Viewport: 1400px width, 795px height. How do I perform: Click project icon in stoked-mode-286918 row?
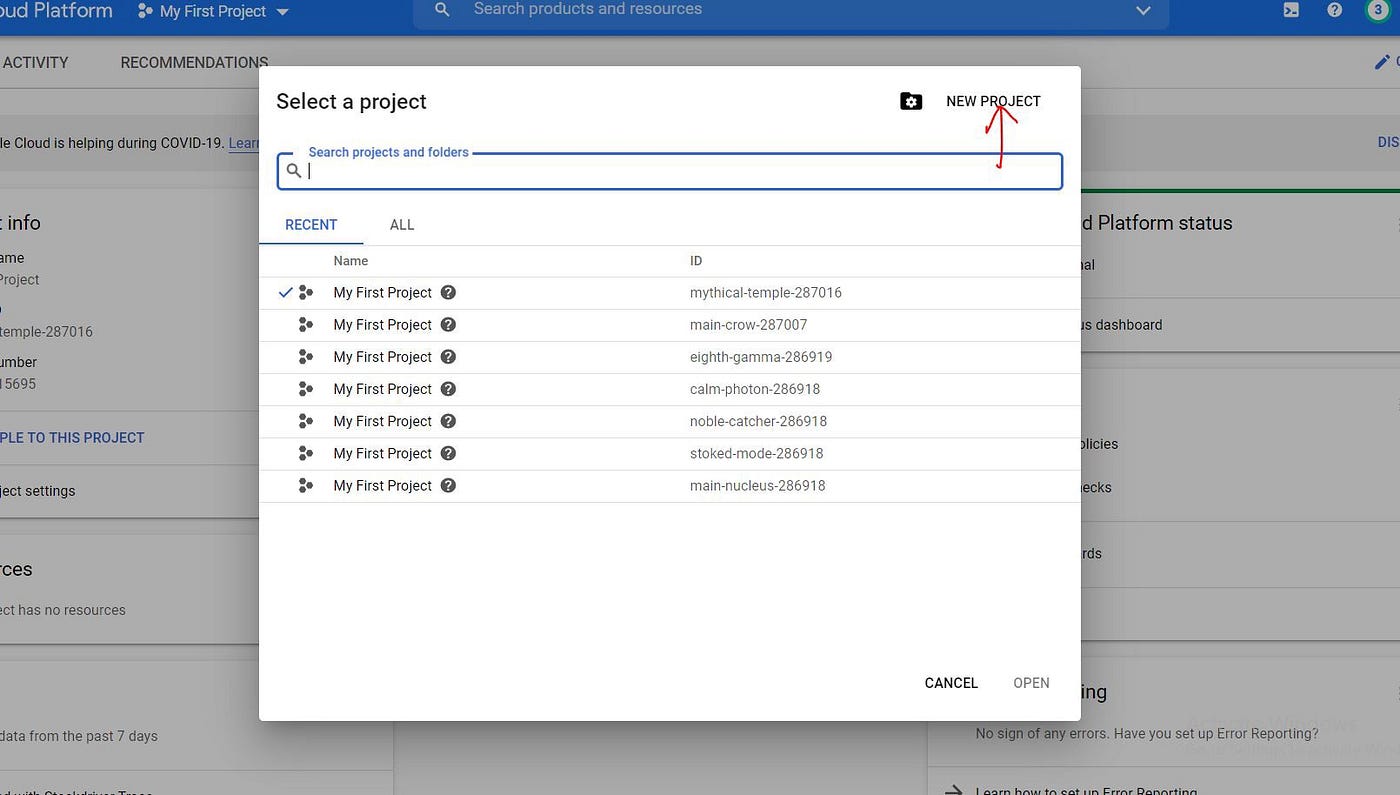coord(306,453)
